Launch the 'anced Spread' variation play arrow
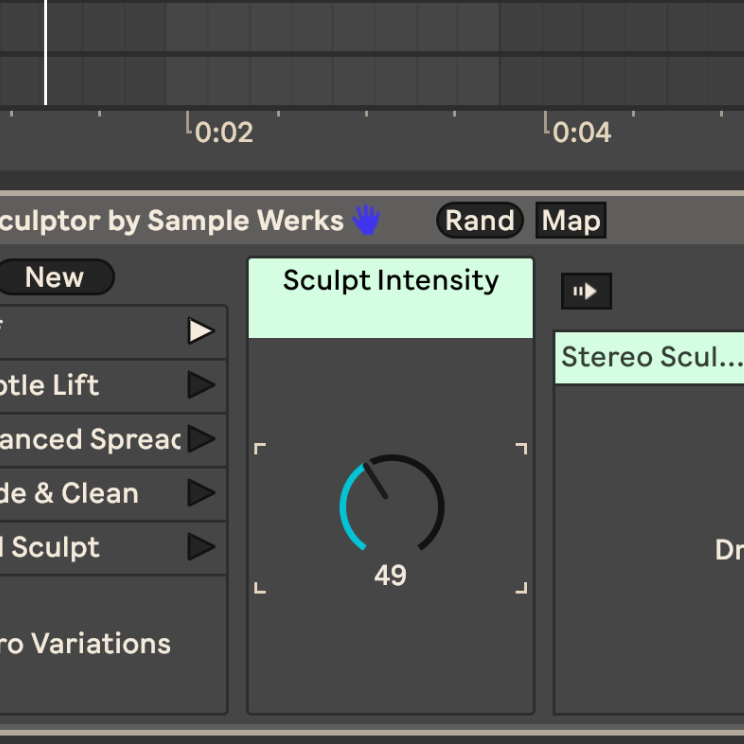The width and height of the screenshot is (744, 744). coord(201,439)
